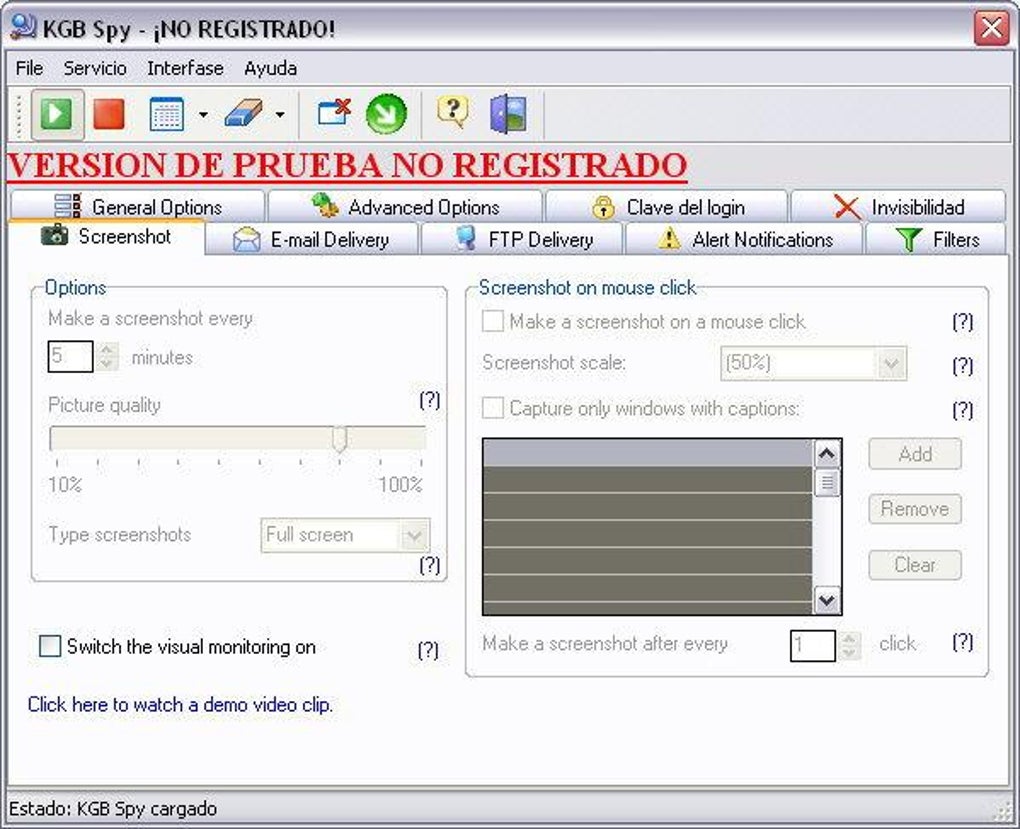1020x829 pixels.
Task: Click the green circle arrow icon
Action: point(386,115)
